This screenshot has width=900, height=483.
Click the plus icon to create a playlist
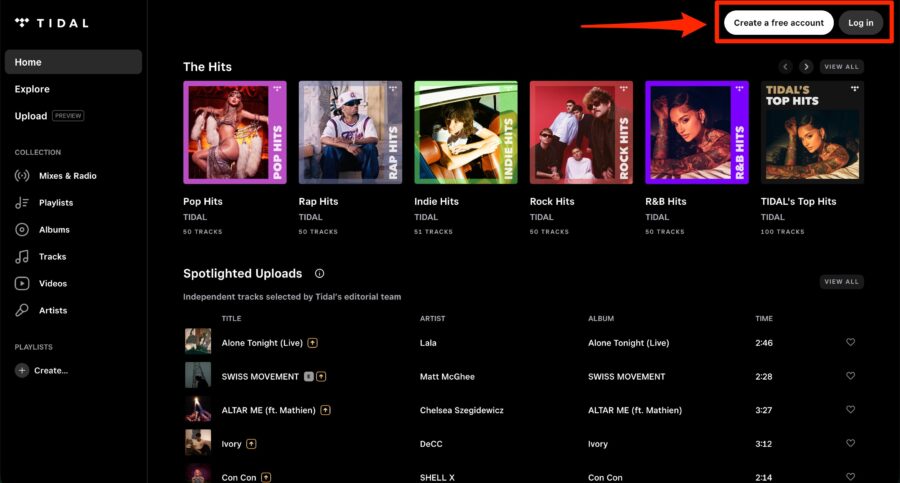tap(22, 371)
